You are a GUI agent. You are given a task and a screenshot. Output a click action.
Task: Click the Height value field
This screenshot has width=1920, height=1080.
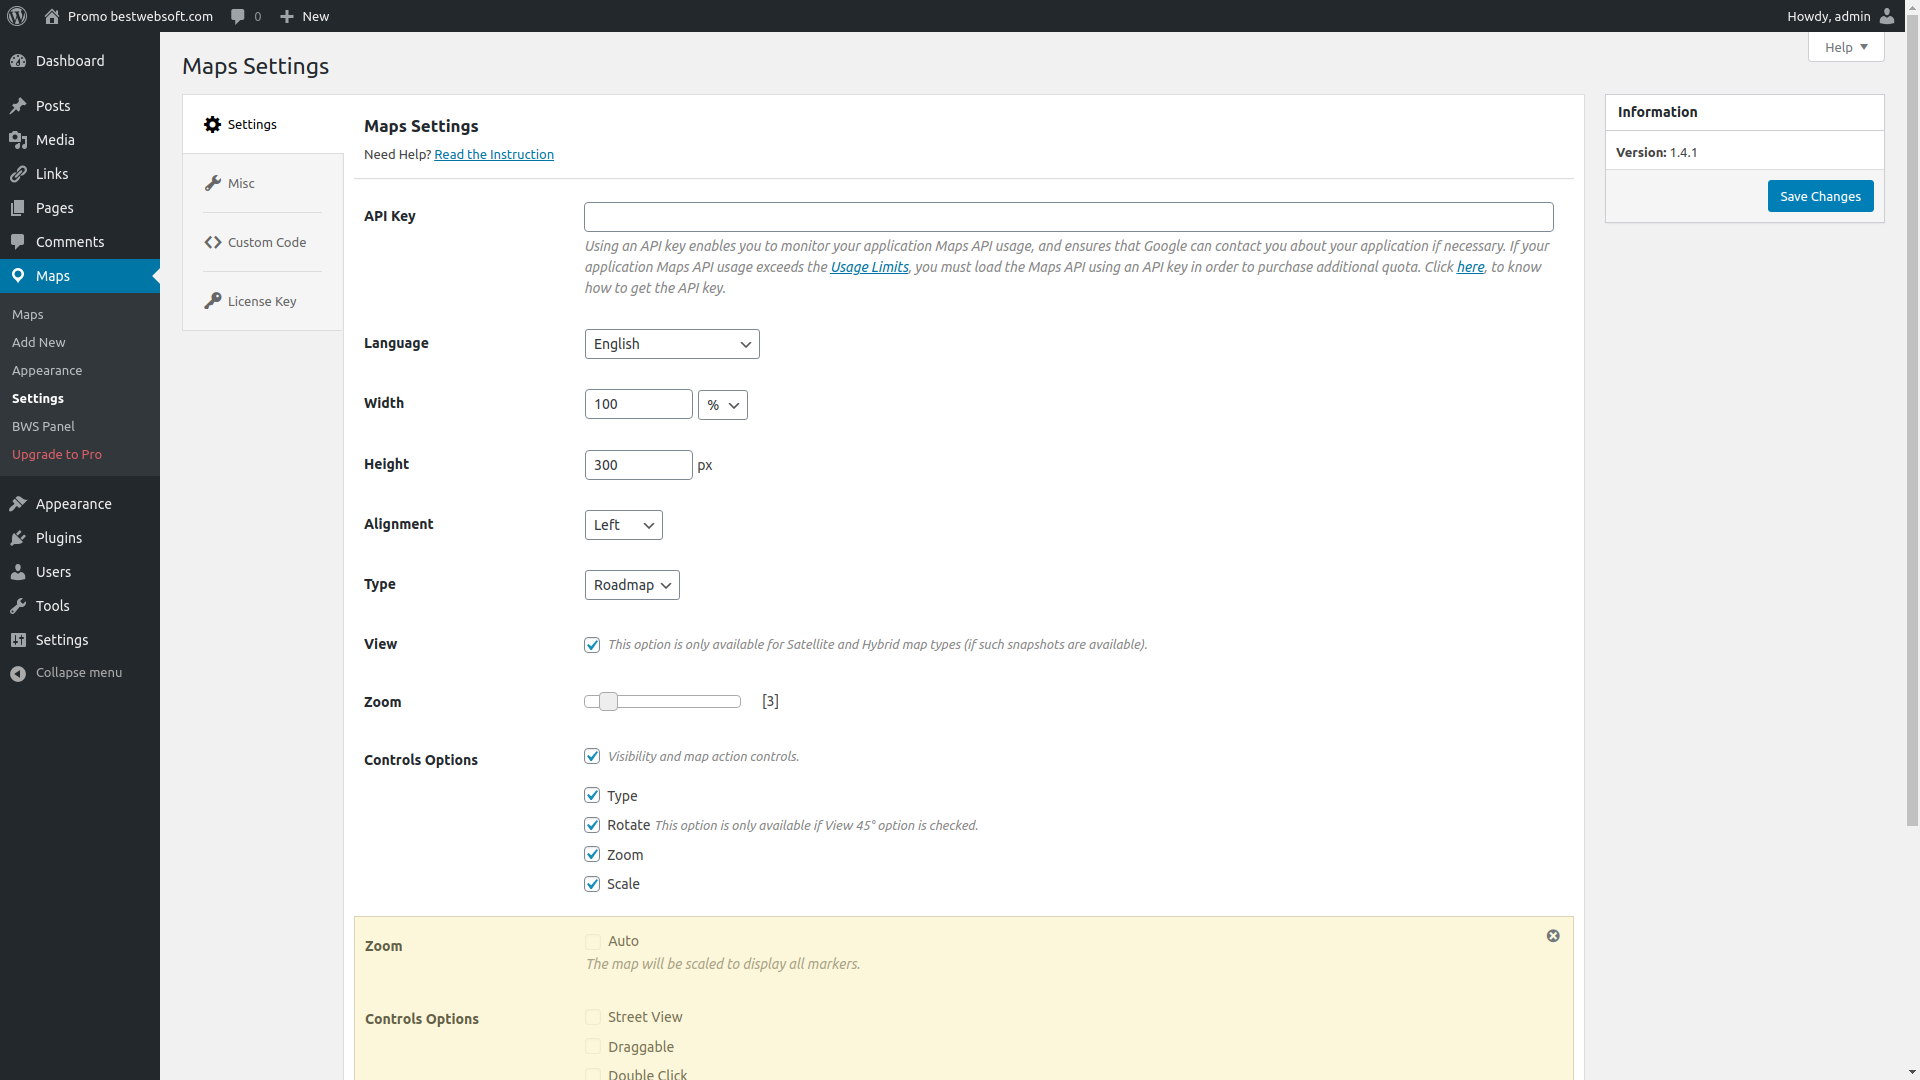[639, 465]
